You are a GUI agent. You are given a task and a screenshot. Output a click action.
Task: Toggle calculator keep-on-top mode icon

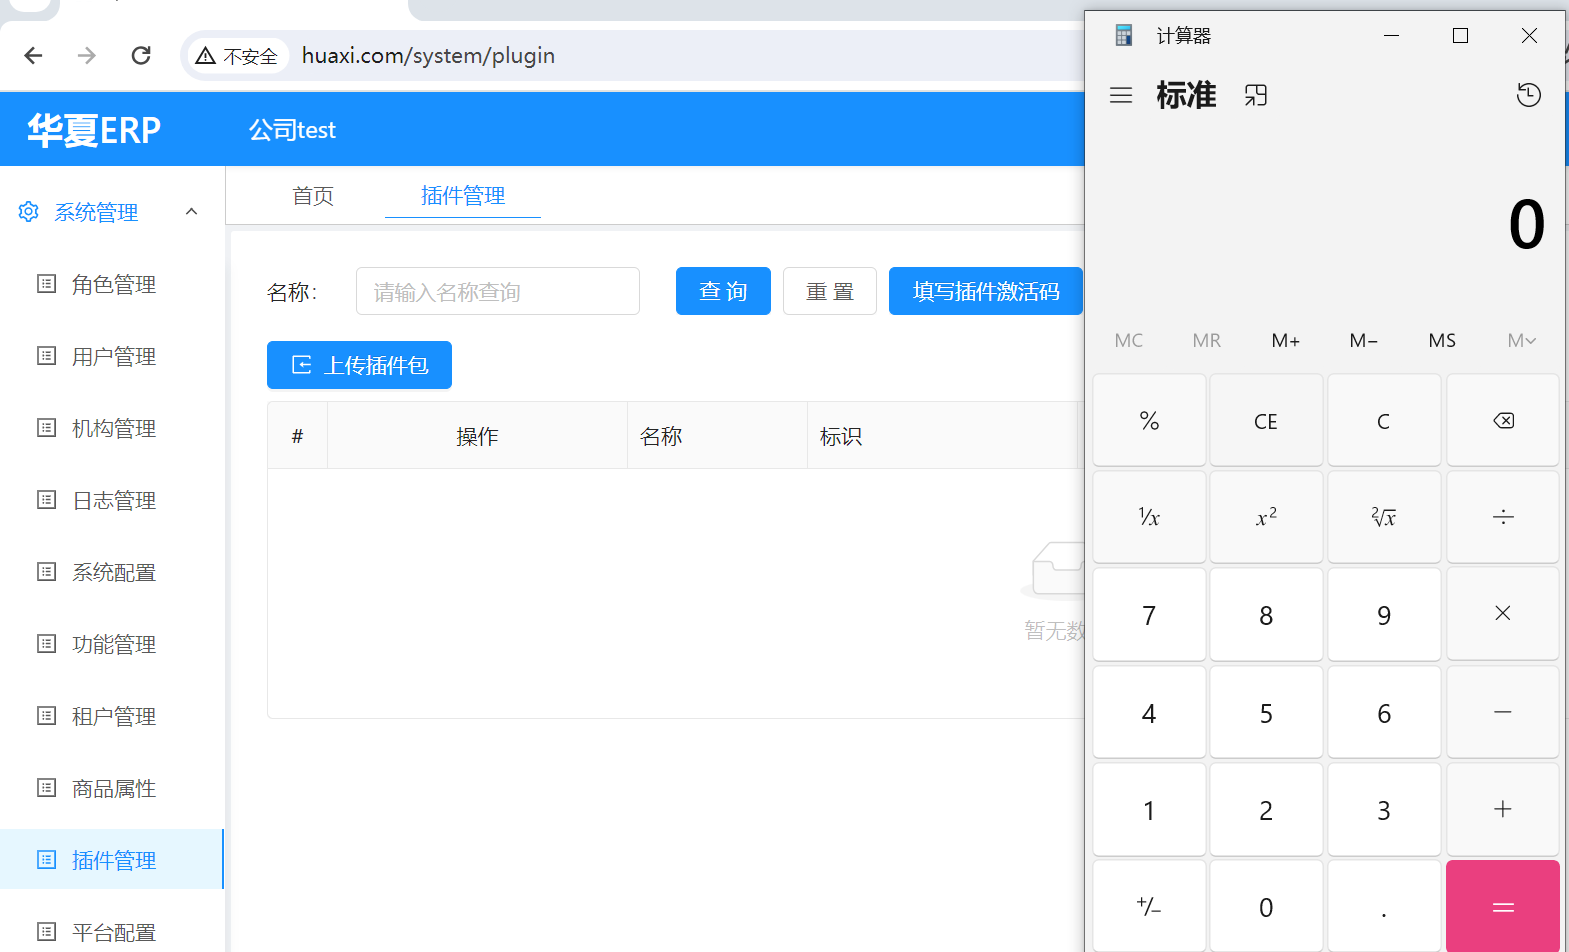click(1256, 95)
